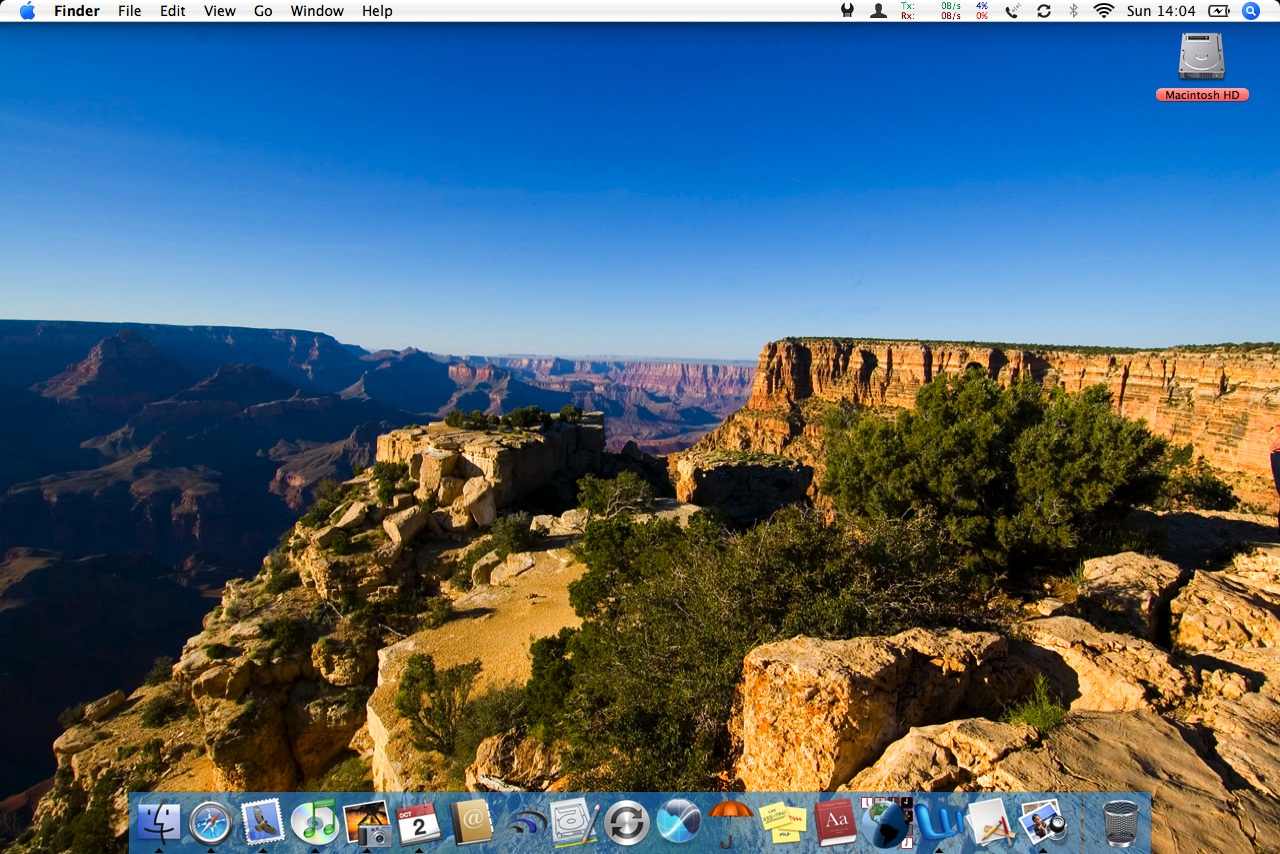Open Dictionary from the Dock
Viewport: 1280px width, 854px height.
[x=836, y=823]
